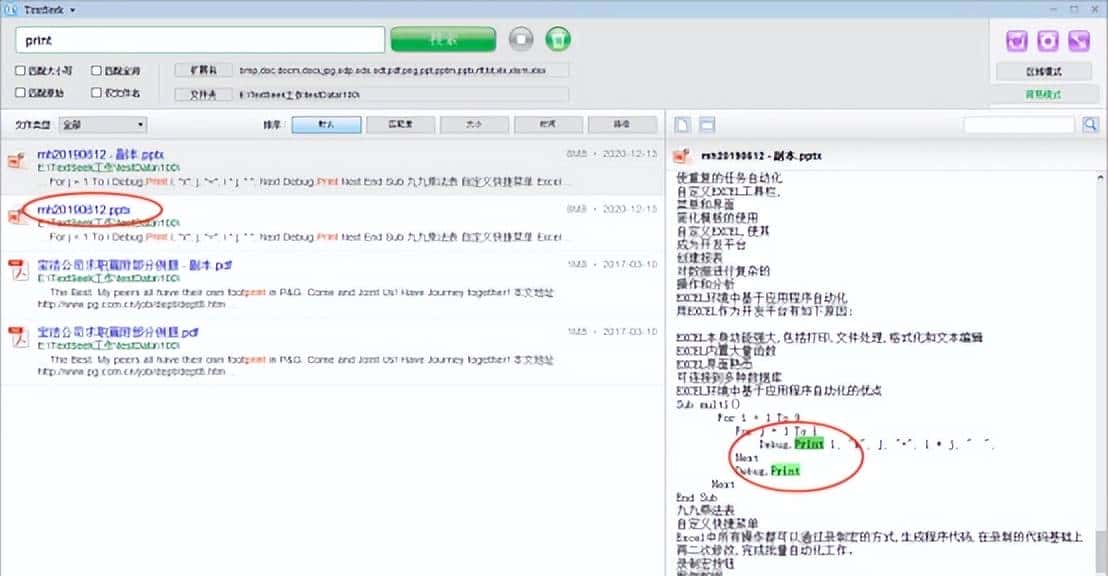The height and width of the screenshot is (576, 1108).
Task: Click the magnifier icon beside the preview search box
Action: 1090,124
